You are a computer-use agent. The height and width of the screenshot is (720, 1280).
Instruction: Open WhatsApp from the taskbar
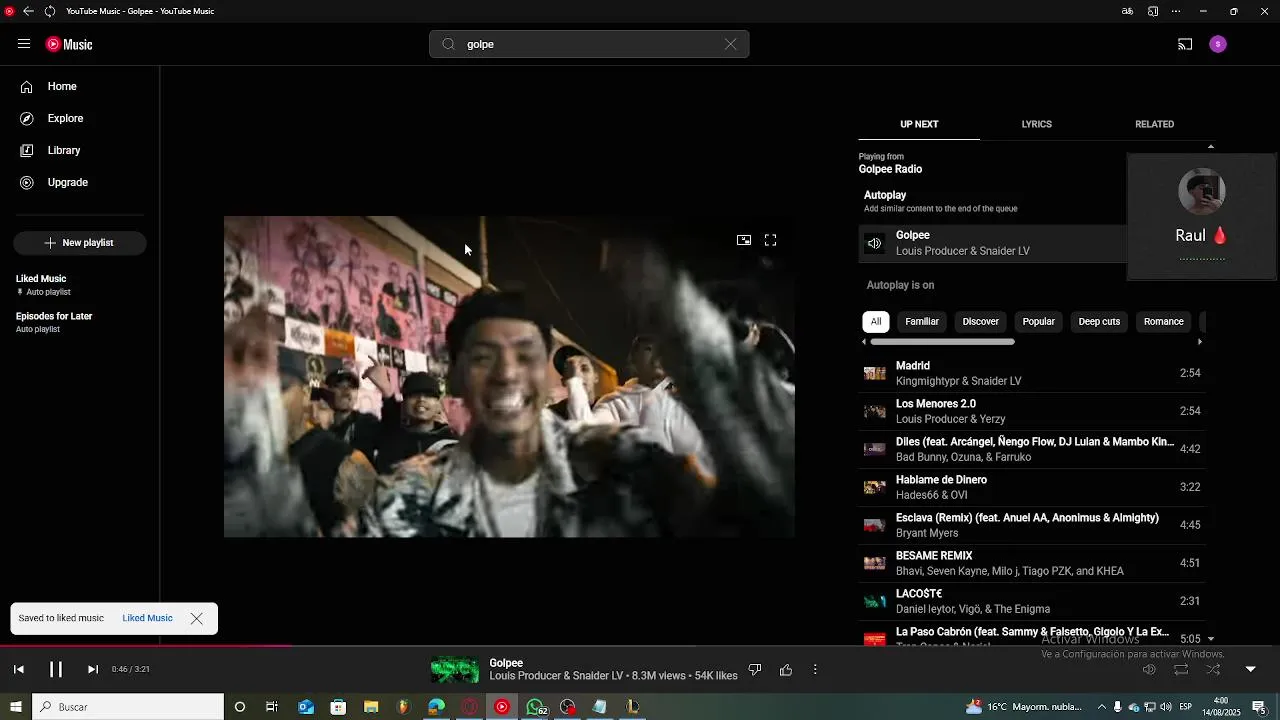[535, 707]
